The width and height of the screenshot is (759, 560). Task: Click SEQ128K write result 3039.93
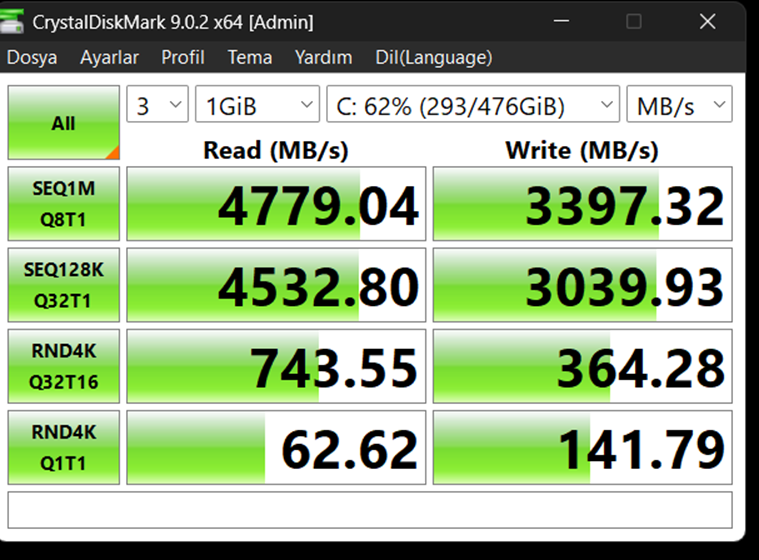583,285
